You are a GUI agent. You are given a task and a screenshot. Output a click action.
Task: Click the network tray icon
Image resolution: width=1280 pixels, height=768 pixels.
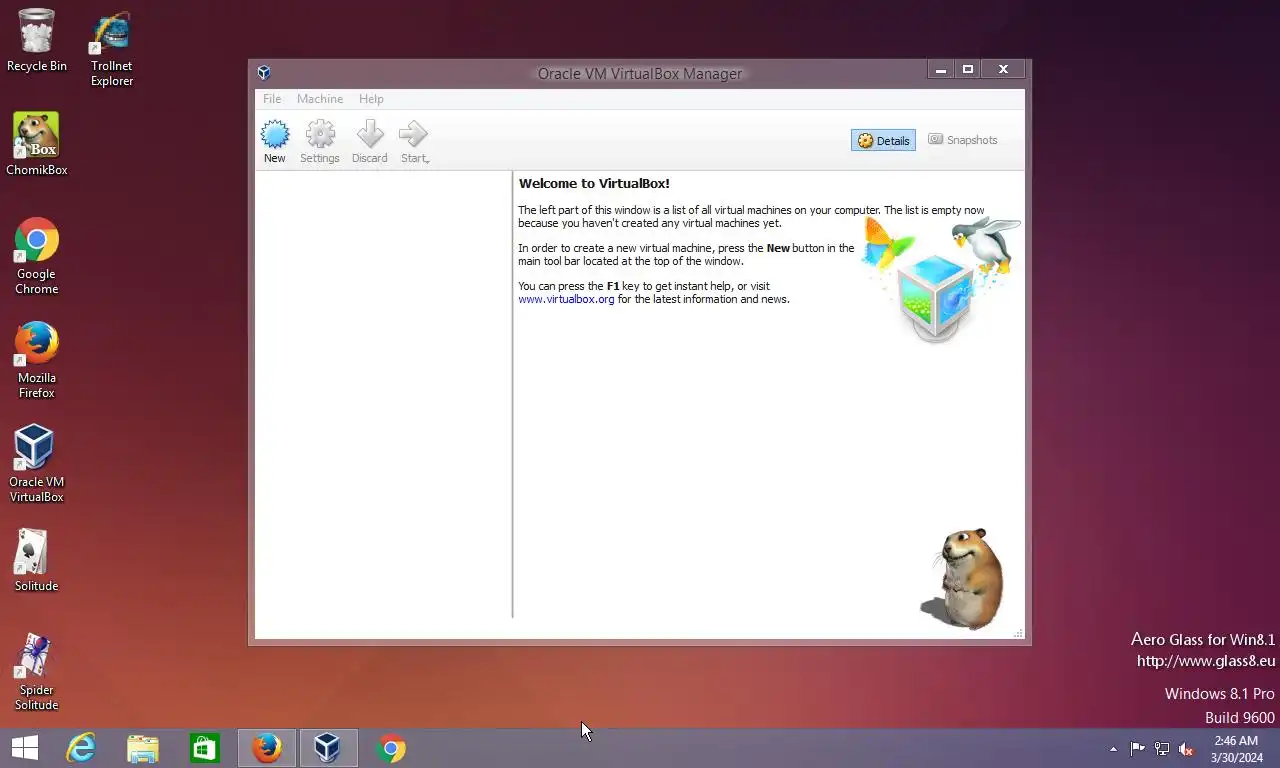pyautogui.click(x=1162, y=749)
